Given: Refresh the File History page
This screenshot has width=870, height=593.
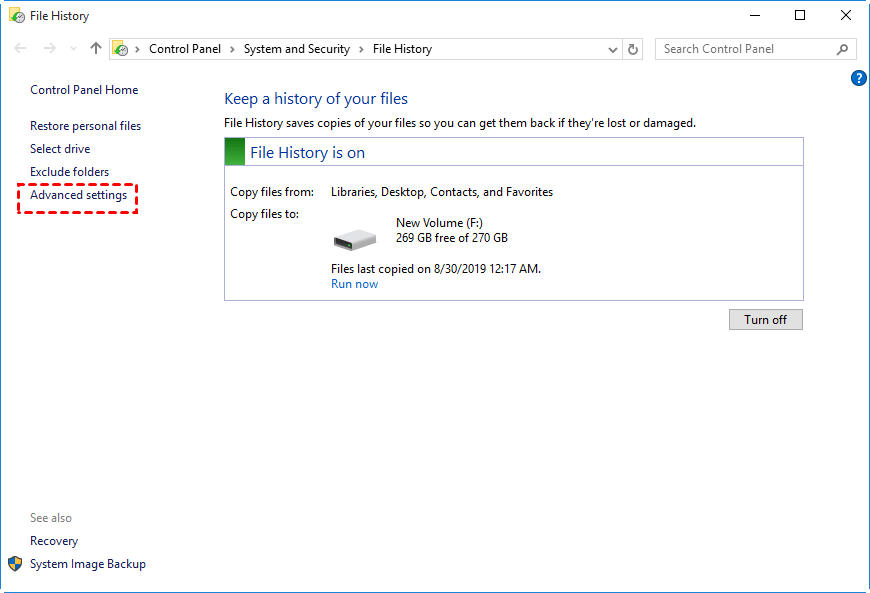Looking at the screenshot, I should (633, 49).
